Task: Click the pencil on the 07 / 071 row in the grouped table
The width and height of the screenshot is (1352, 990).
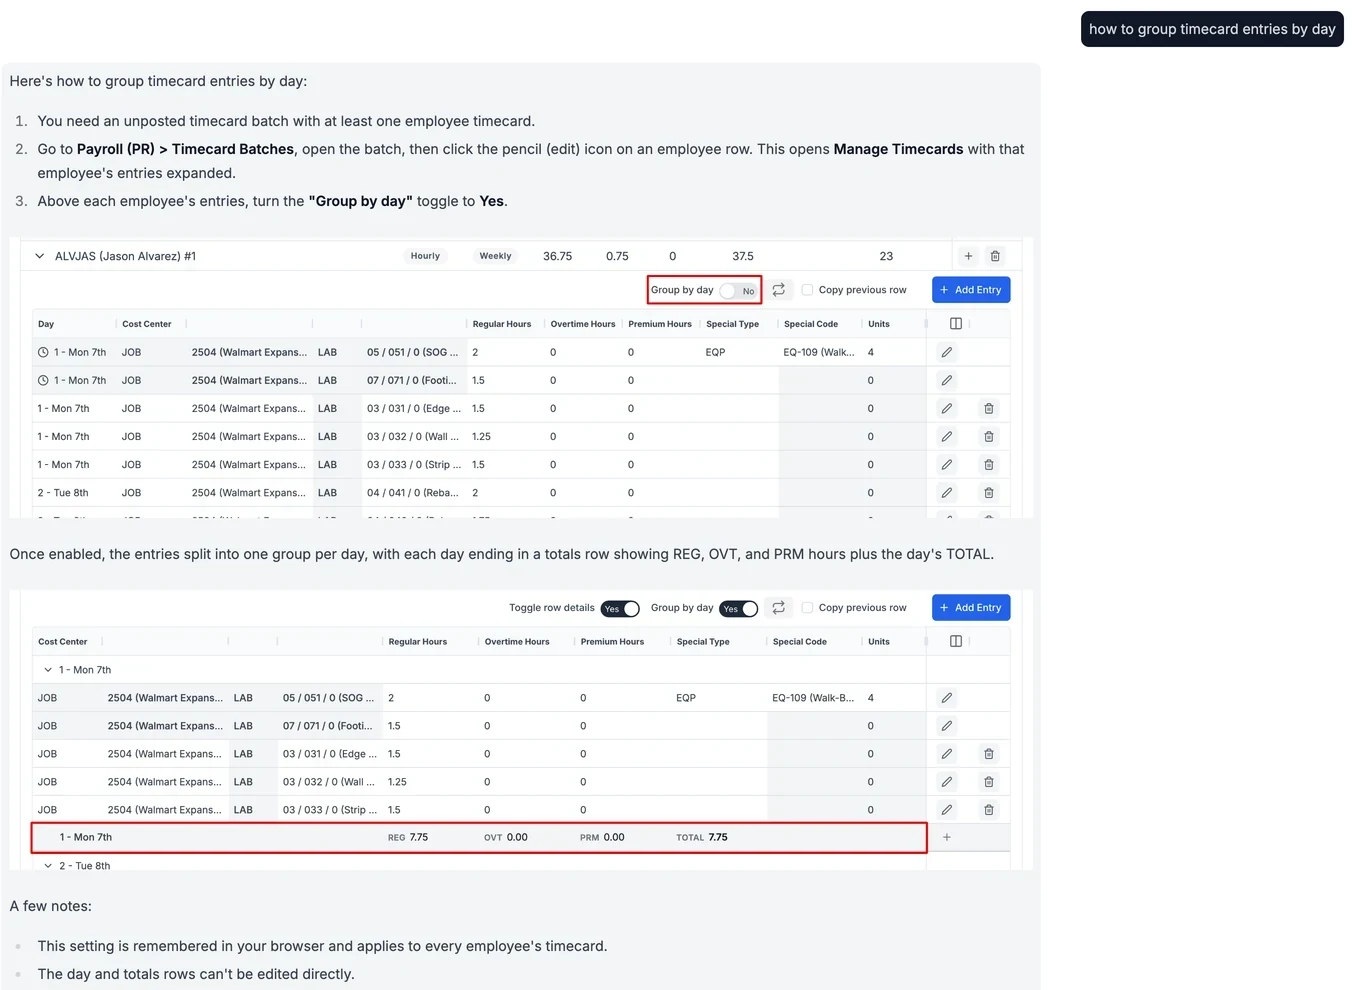Action: 947,726
